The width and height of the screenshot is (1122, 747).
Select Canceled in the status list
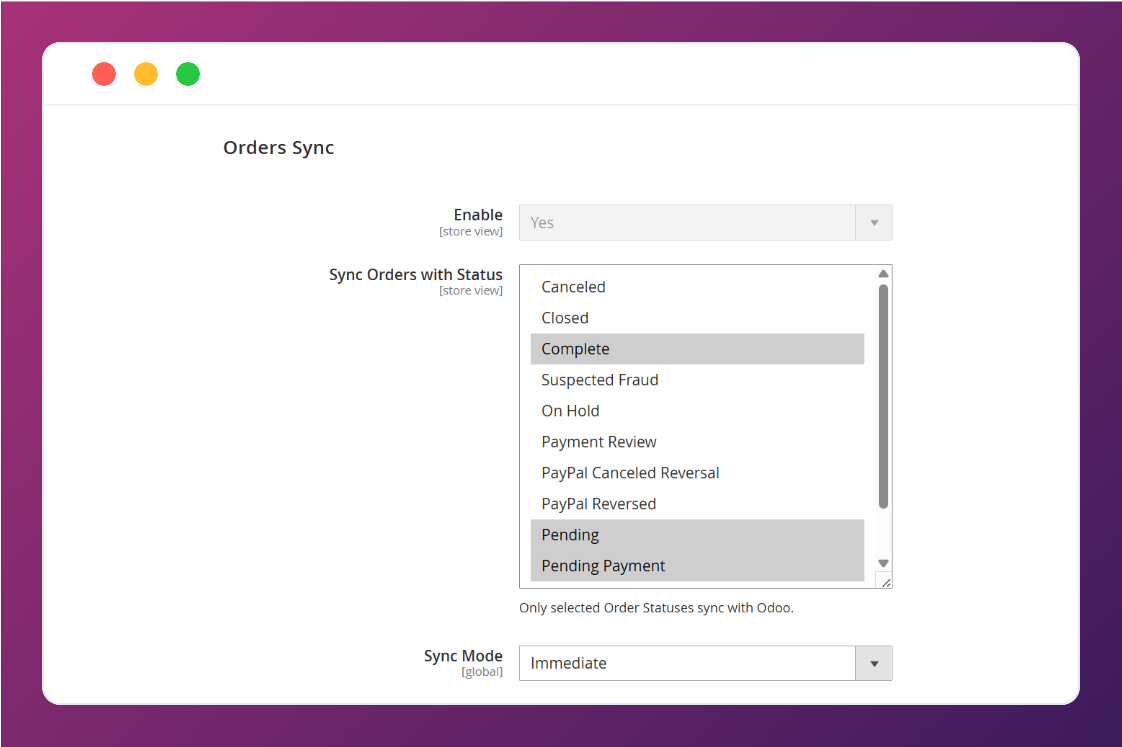698,287
